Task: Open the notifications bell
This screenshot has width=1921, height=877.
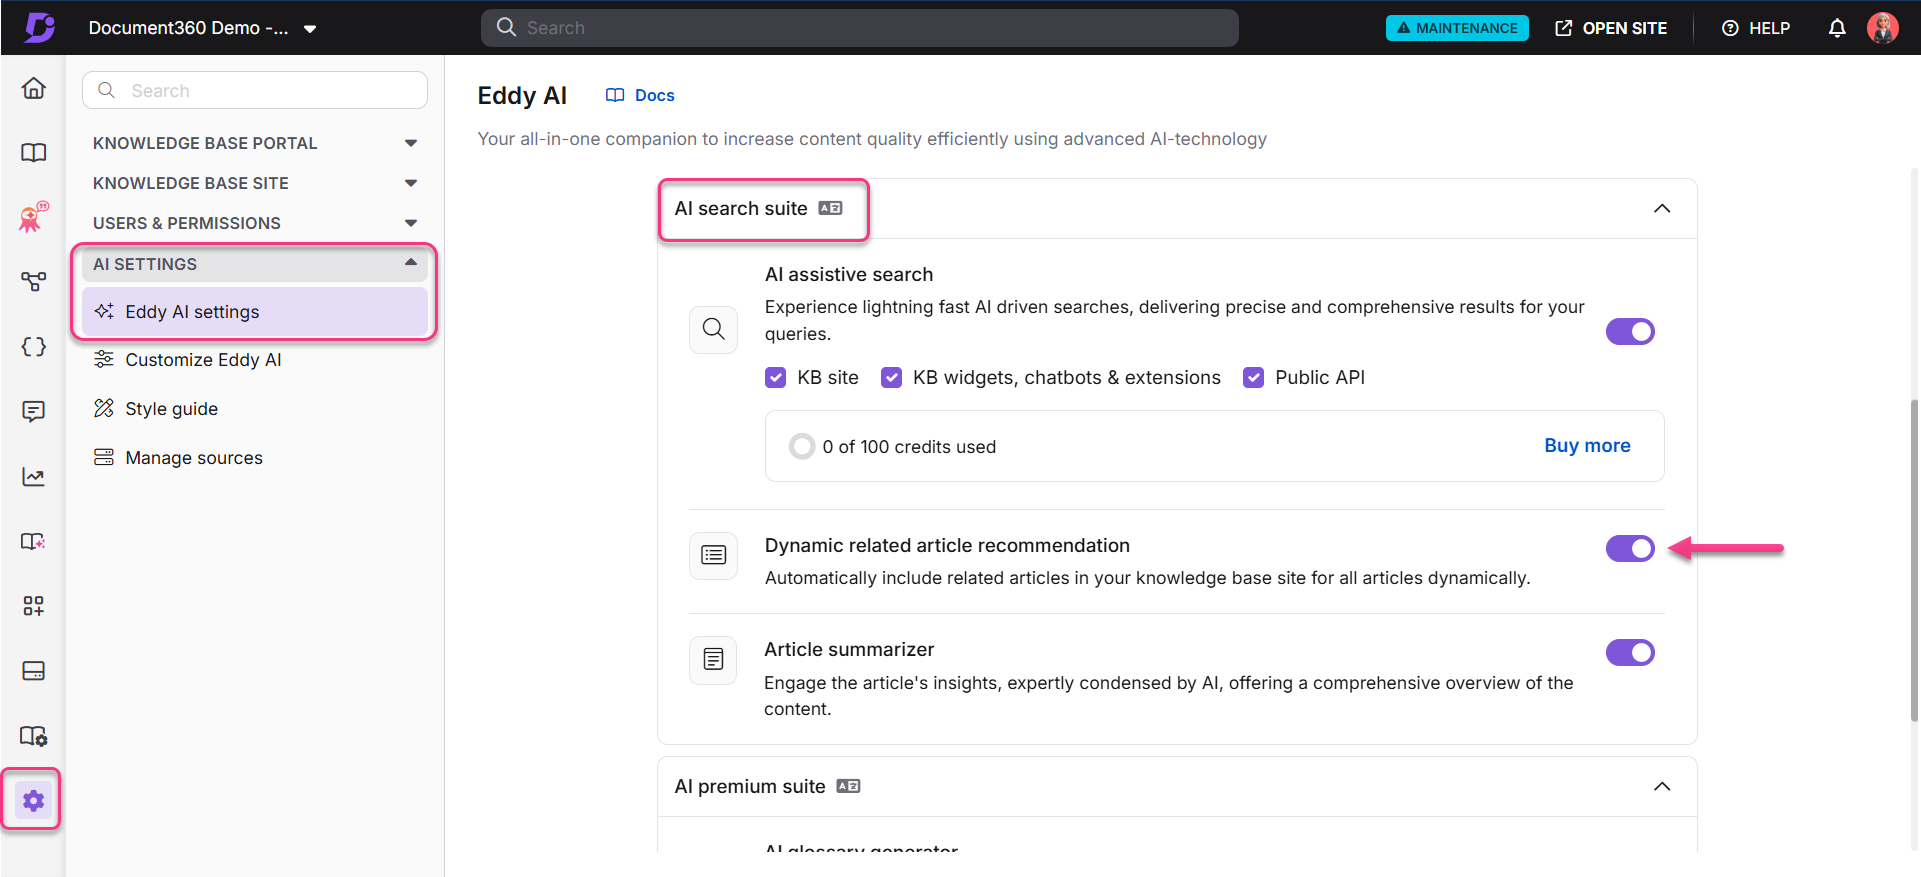Action: click(1837, 28)
